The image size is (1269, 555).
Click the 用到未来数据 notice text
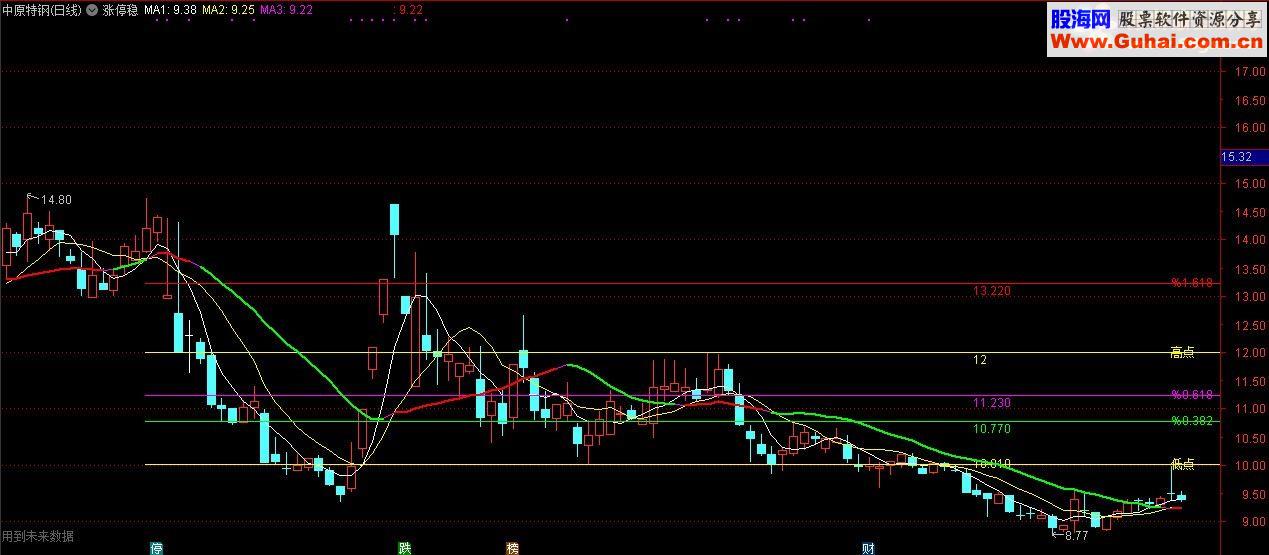point(38,536)
